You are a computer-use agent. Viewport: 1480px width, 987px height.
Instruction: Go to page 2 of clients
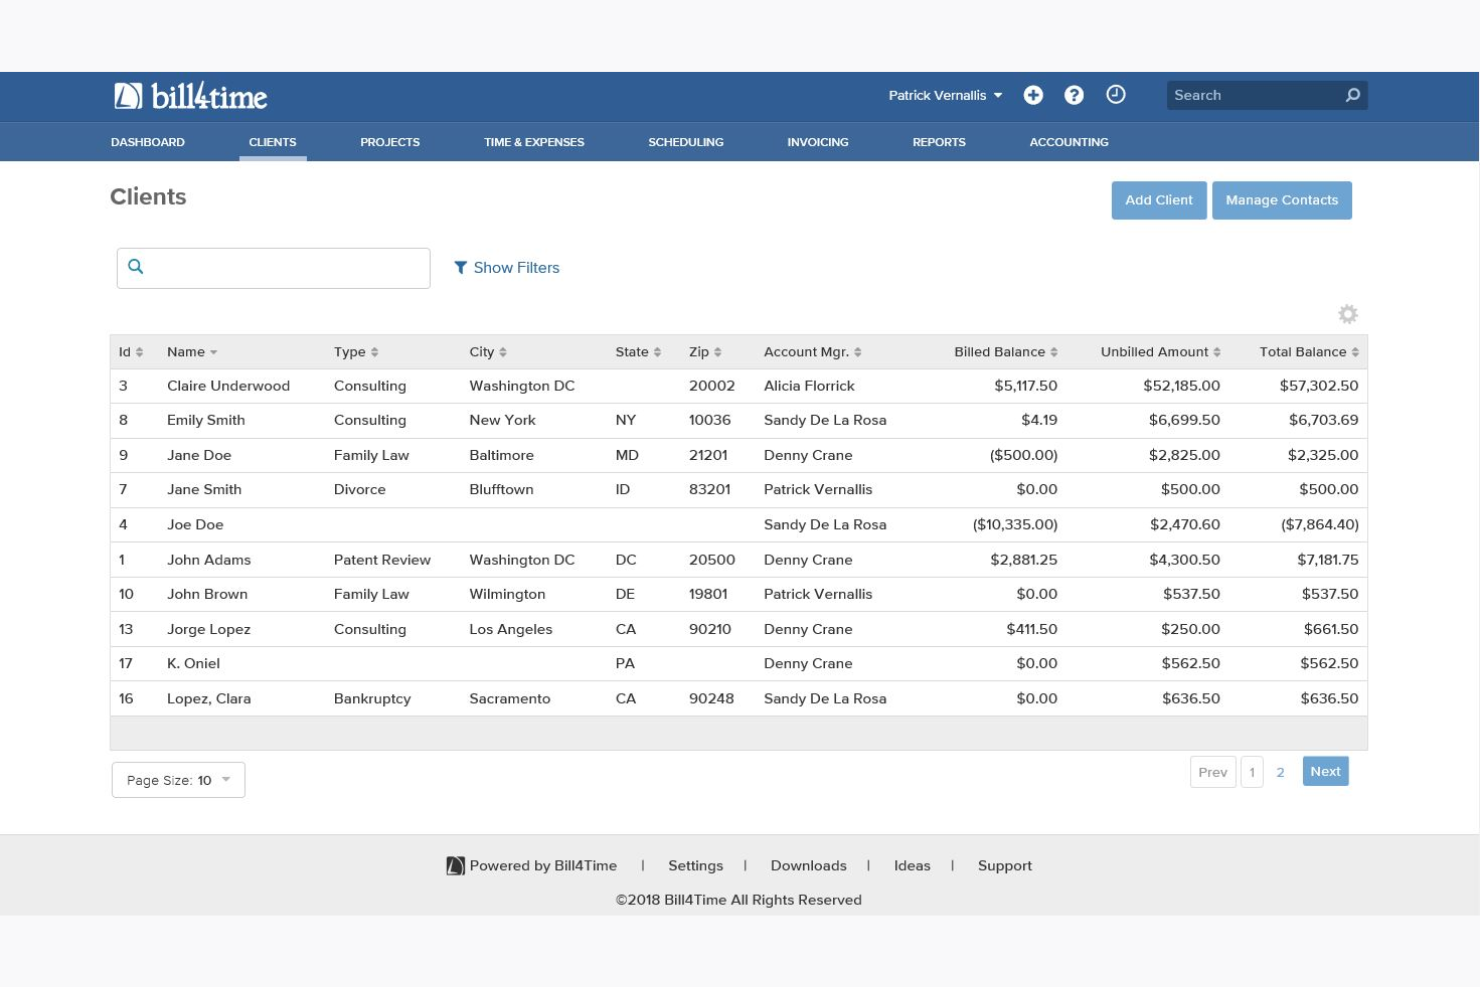(x=1280, y=772)
